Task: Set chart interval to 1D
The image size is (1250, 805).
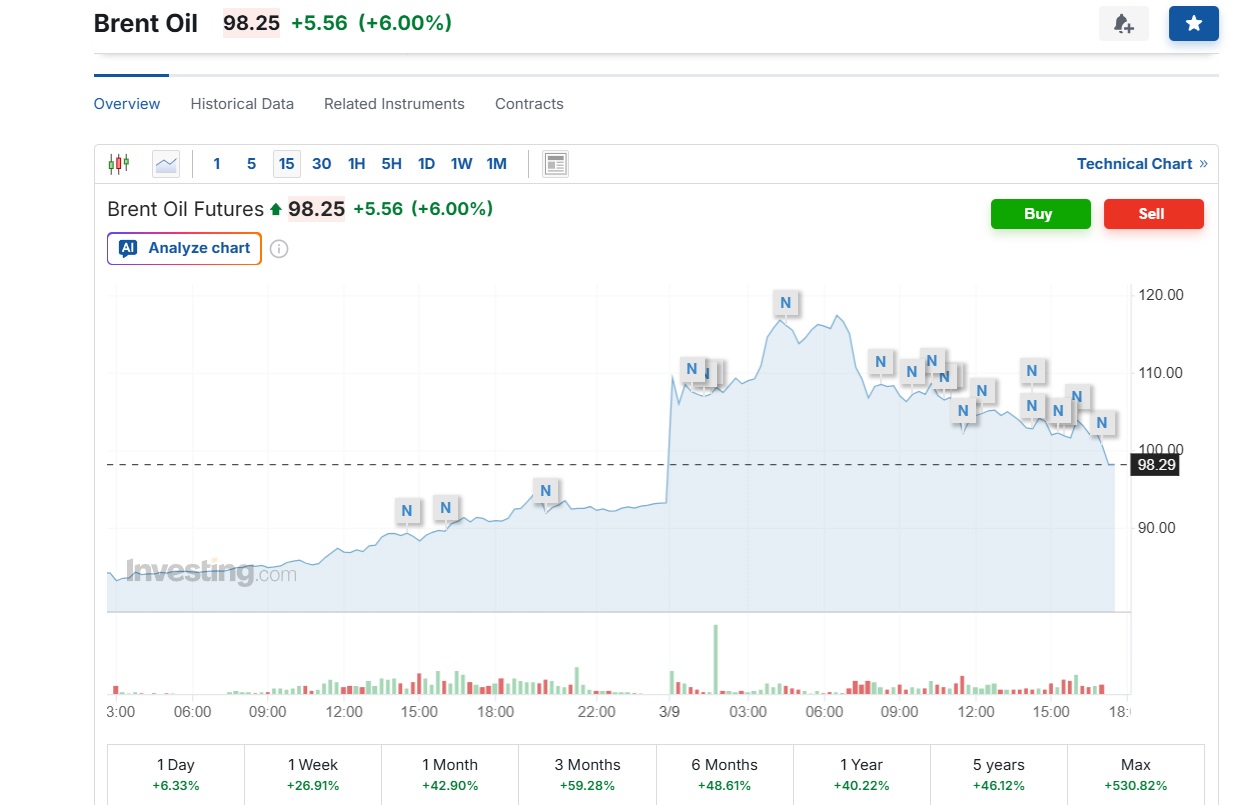Action: click(x=426, y=164)
